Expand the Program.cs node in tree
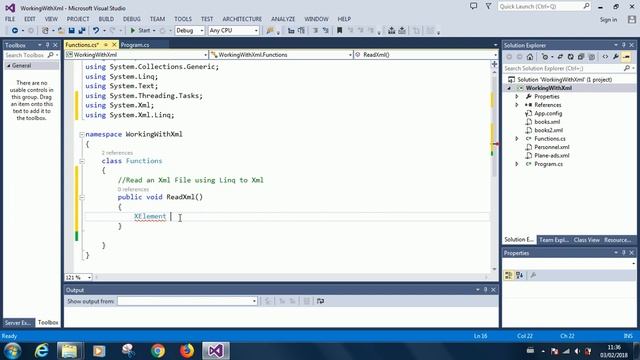Screen dimensions: 640x360 pyautogui.click(x=517, y=164)
